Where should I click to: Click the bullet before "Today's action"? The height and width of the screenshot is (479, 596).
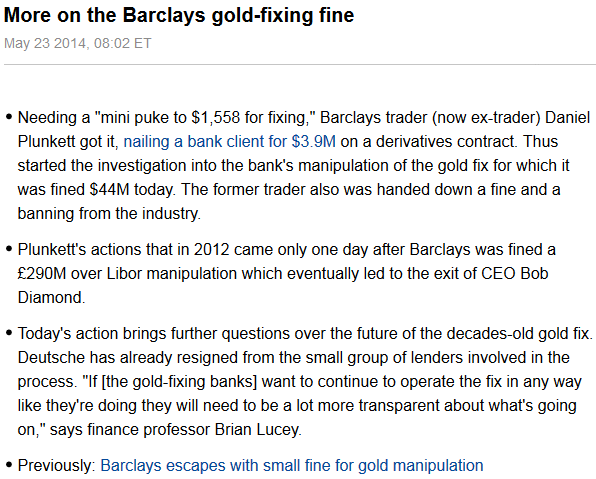[9, 333]
